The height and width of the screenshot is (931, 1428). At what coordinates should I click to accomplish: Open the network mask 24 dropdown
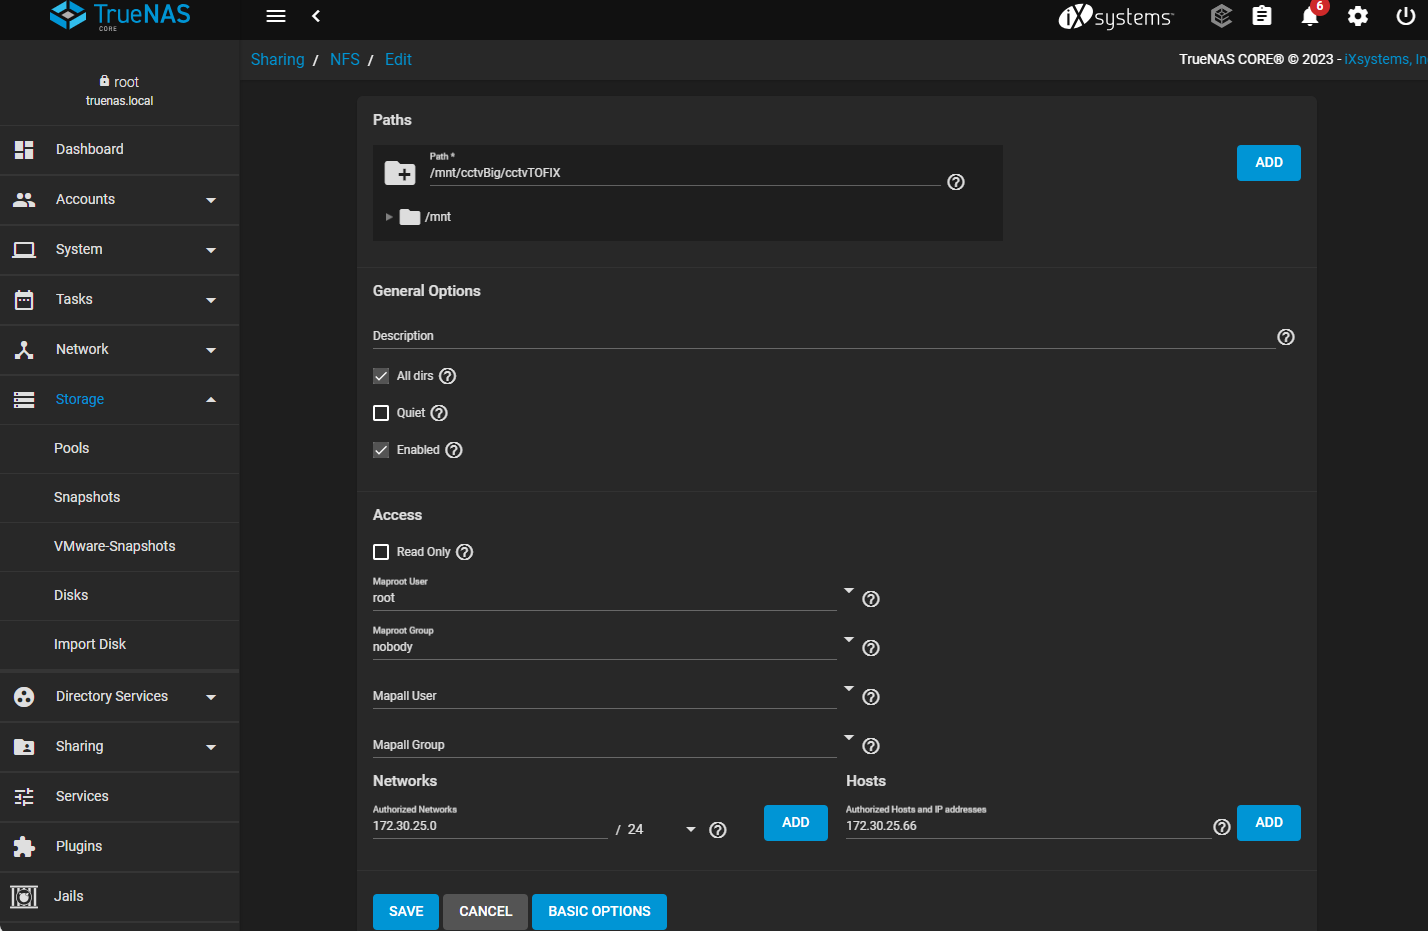(691, 830)
